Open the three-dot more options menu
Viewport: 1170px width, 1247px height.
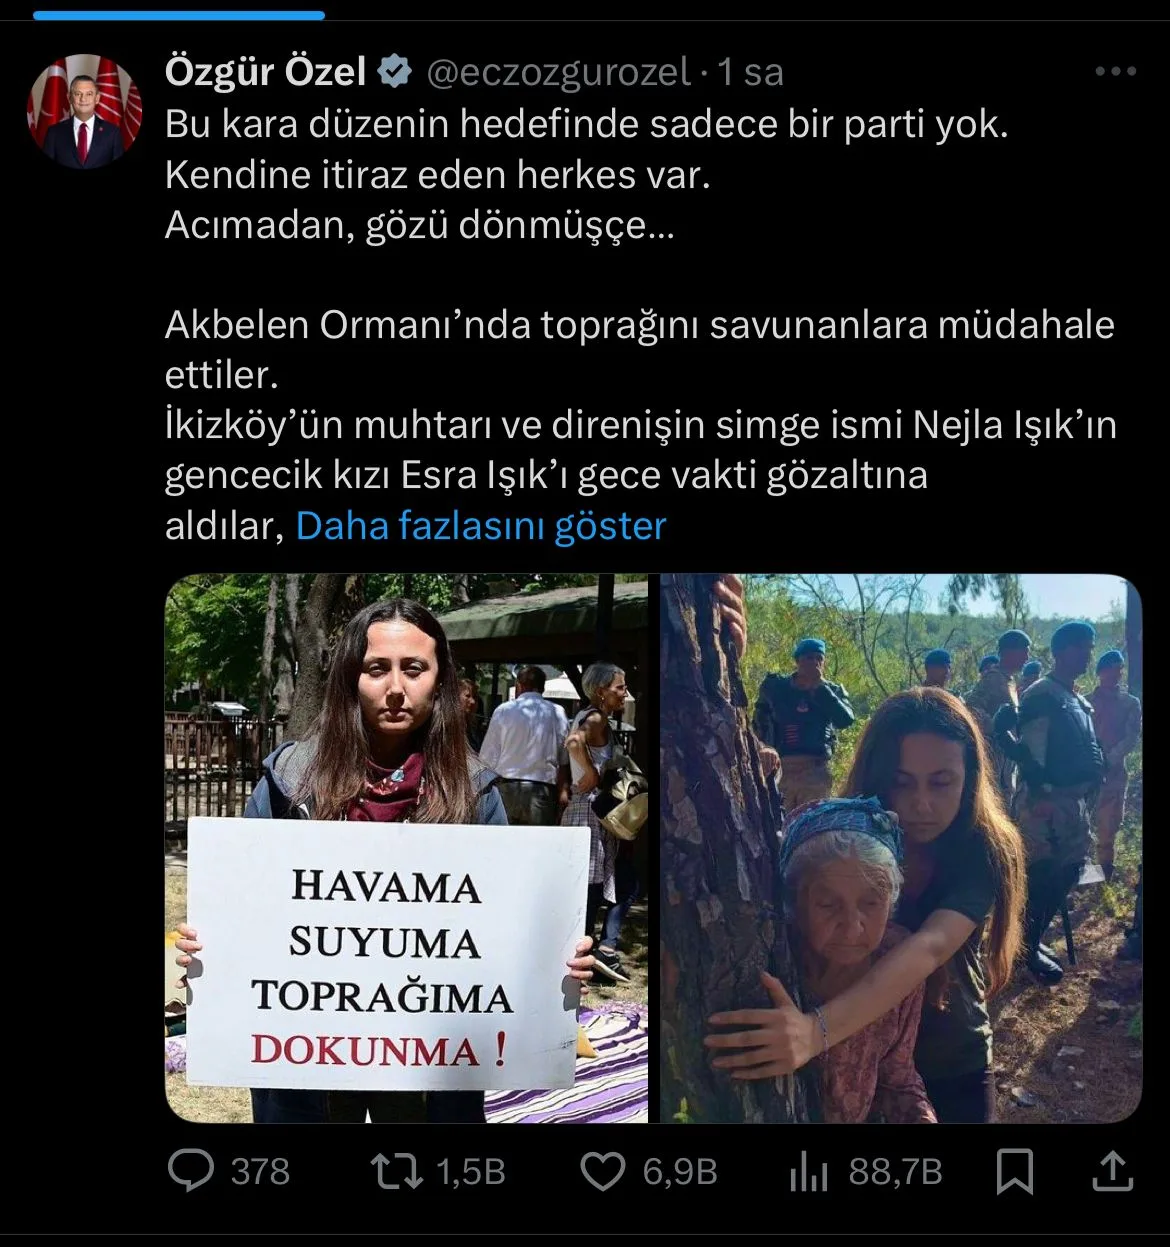pyautogui.click(x=1116, y=71)
